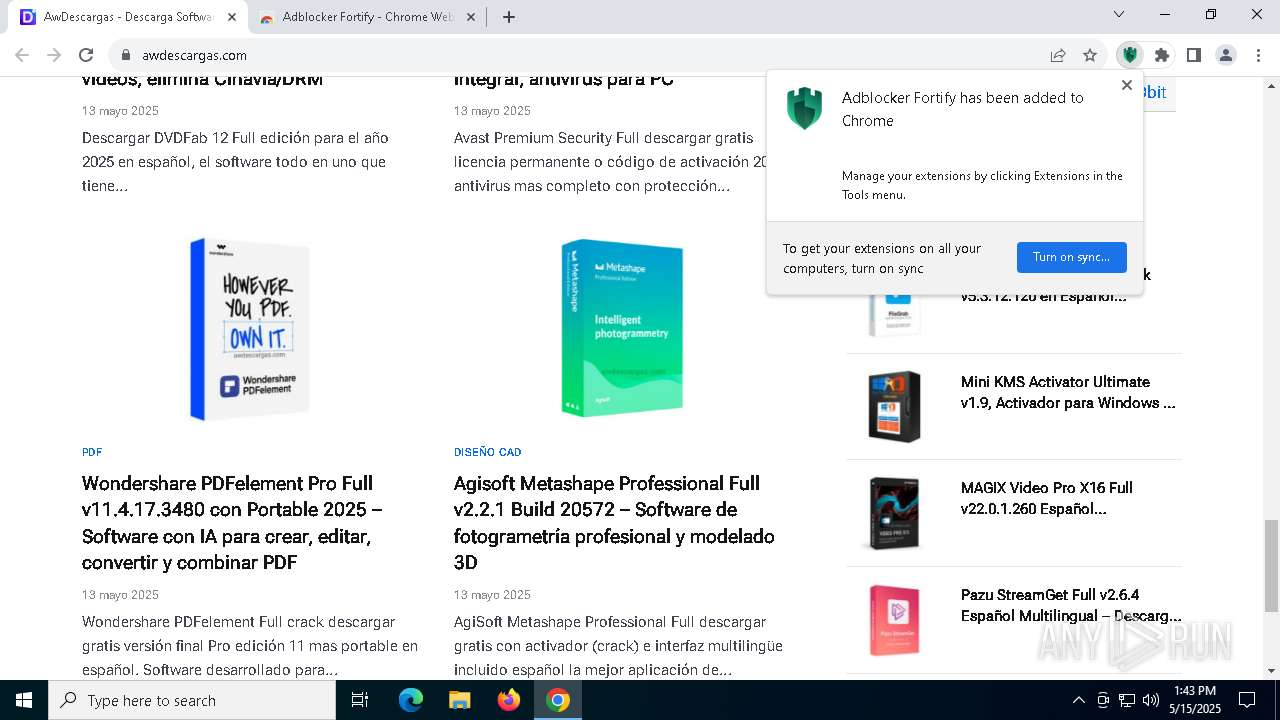
Task: Show hidden system tray icons
Action: click(1078, 700)
